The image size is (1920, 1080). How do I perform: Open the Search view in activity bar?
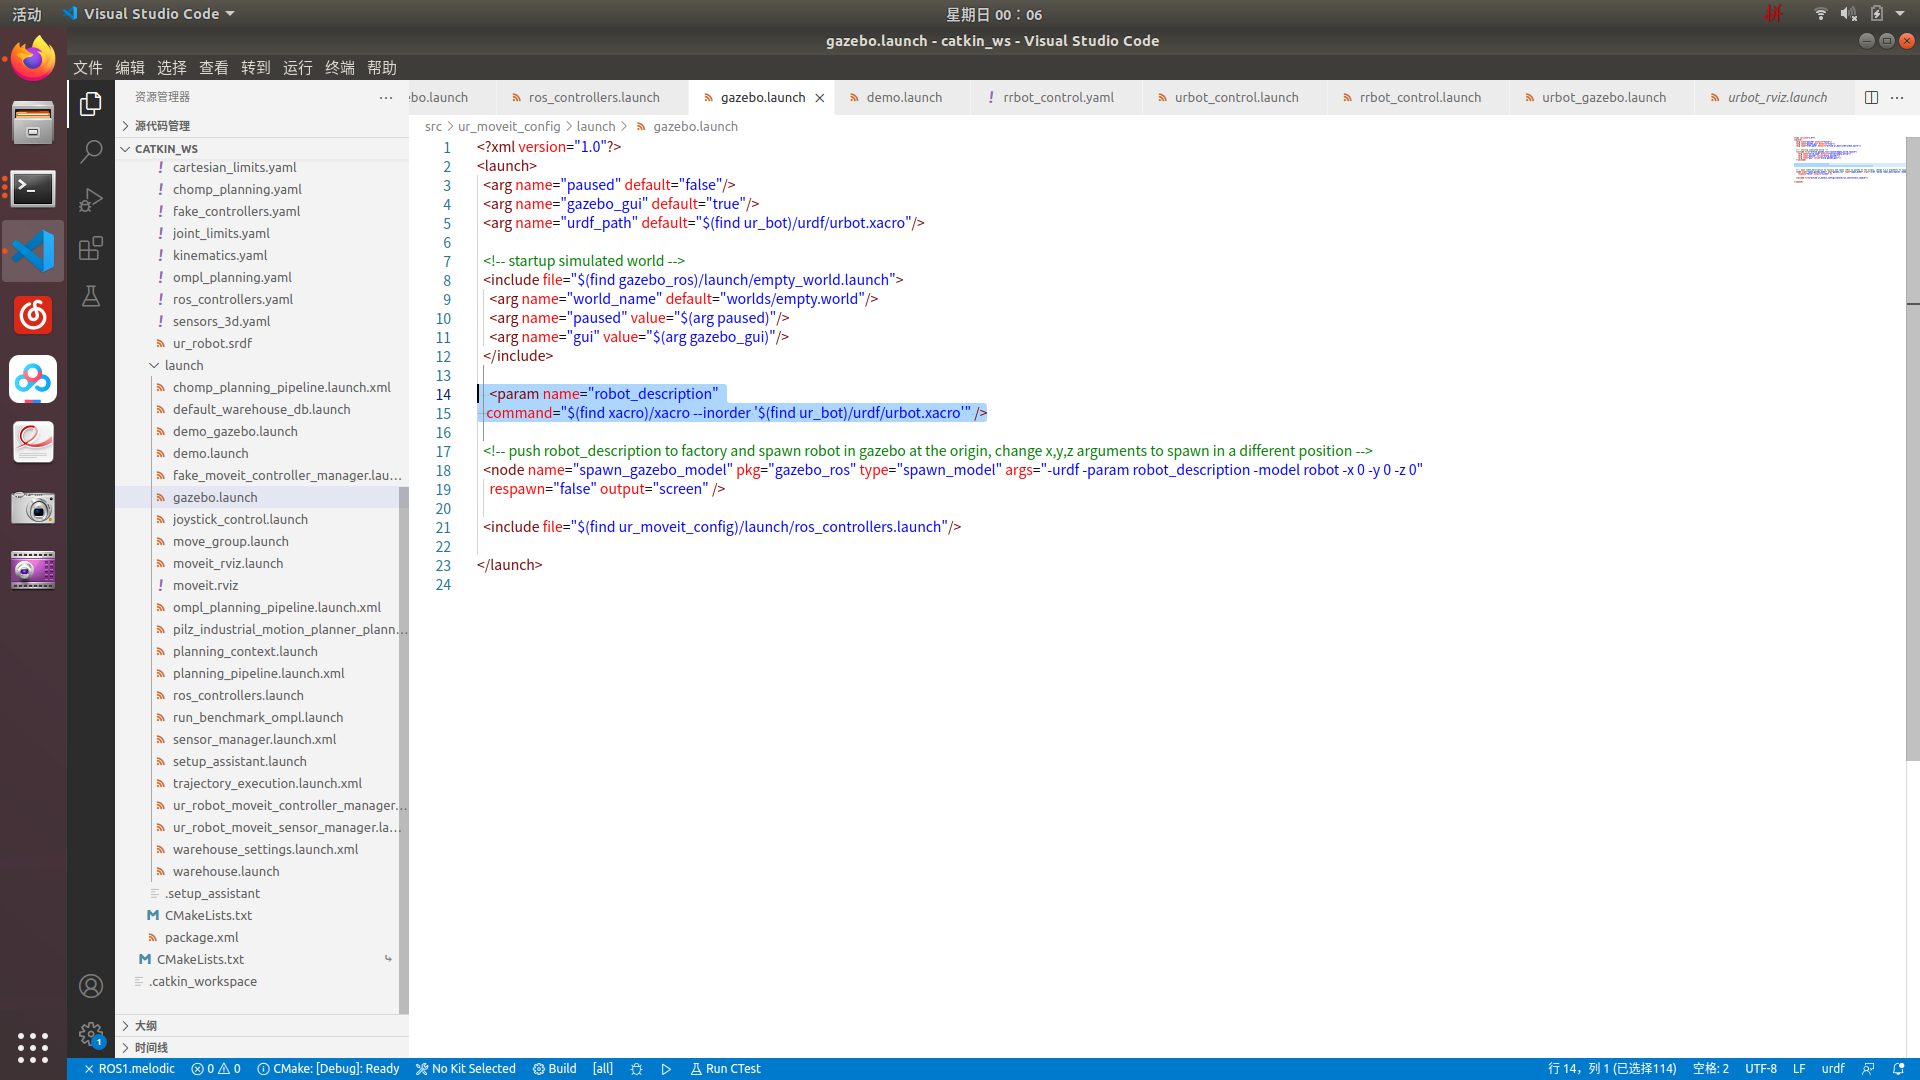pos(91,152)
